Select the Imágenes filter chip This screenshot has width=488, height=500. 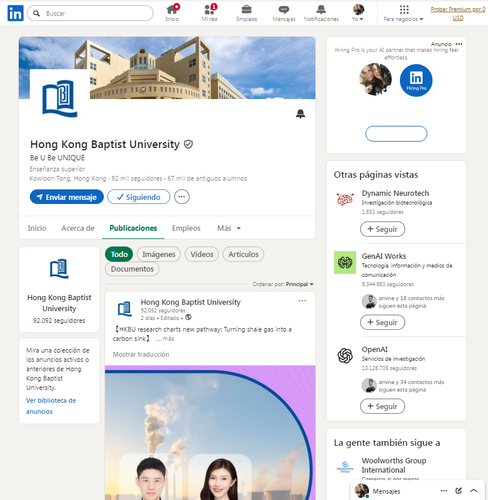[x=159, y=254]
